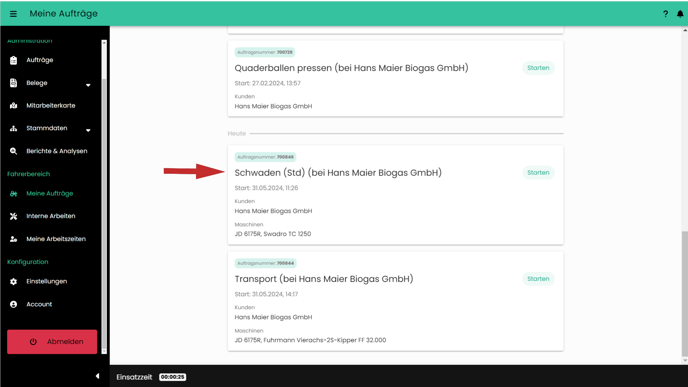Click the Belege document icon
Screen dimensions: 688x387
click(14, 83)
